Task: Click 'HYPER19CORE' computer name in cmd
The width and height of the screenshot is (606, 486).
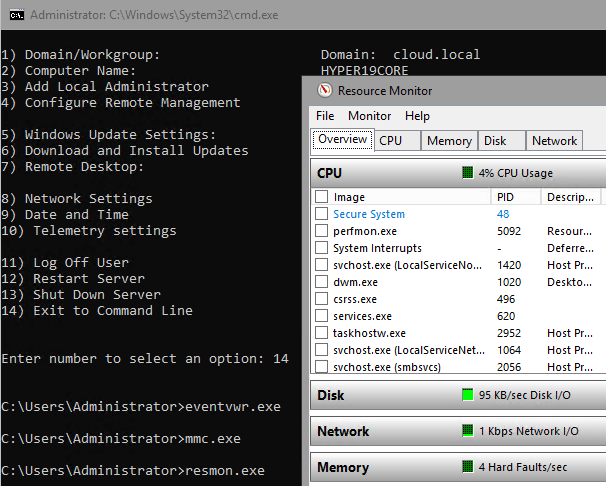Action: (x=364, y=71)
